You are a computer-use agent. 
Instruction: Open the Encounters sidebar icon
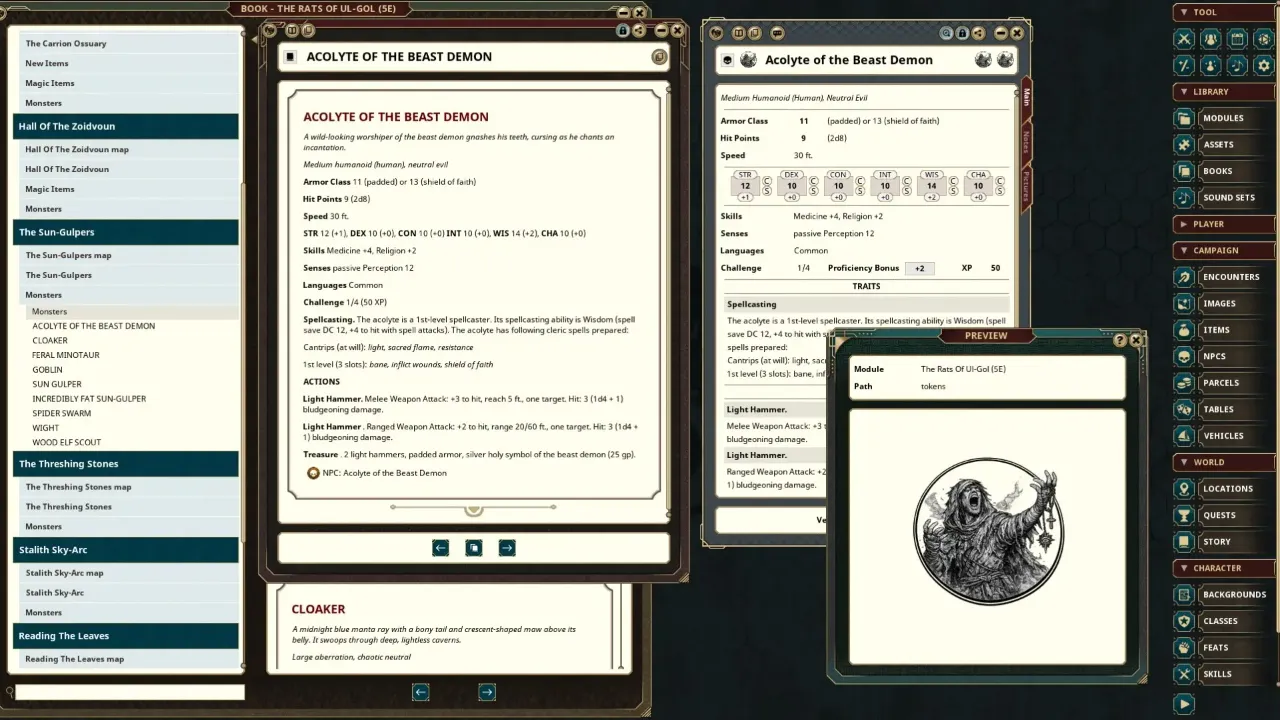(1185, 277)
